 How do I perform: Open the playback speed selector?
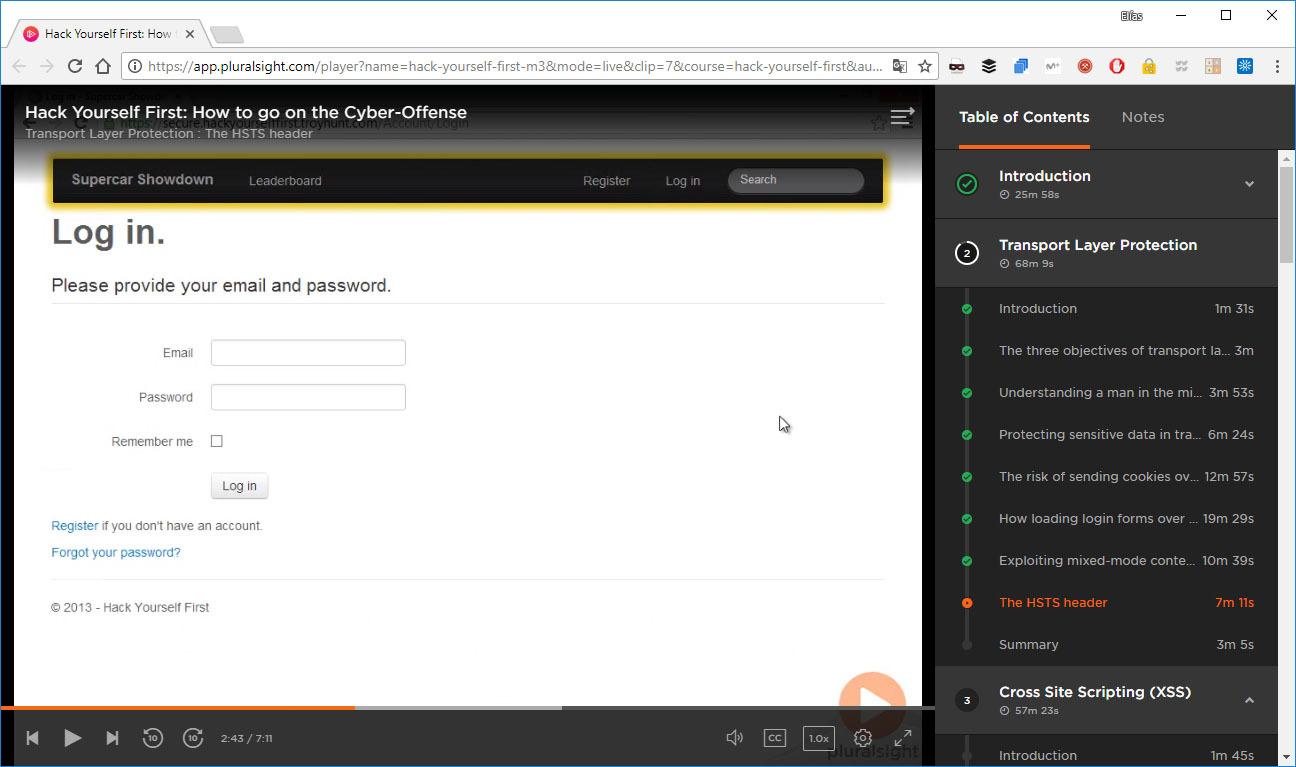click(x=818, y=738)
